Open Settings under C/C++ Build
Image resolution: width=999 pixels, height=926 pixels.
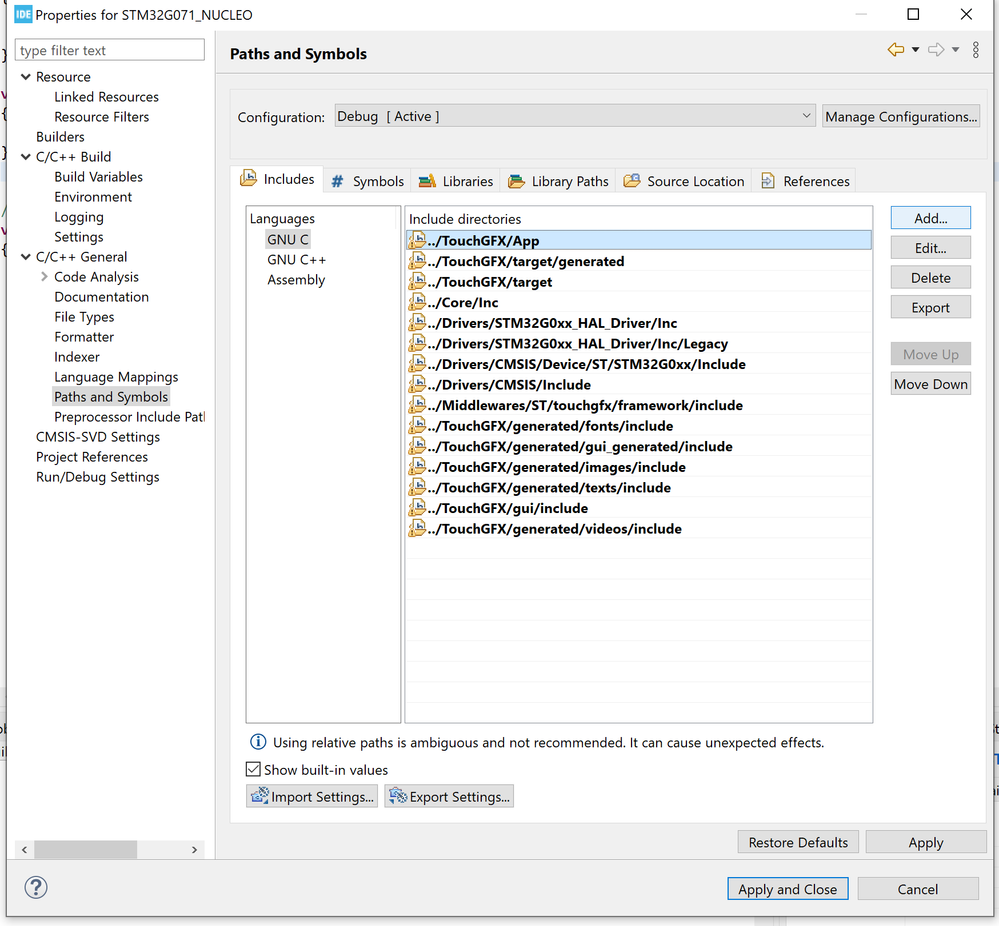click(78, 237)
